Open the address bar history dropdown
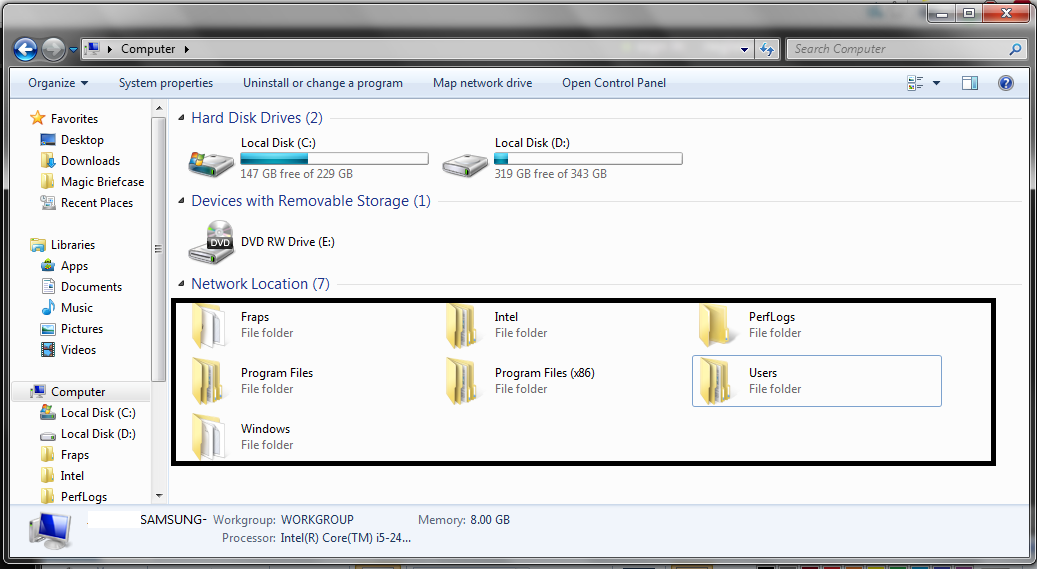The width and height of the screenshot is (1037, 569). pos(745,49)
